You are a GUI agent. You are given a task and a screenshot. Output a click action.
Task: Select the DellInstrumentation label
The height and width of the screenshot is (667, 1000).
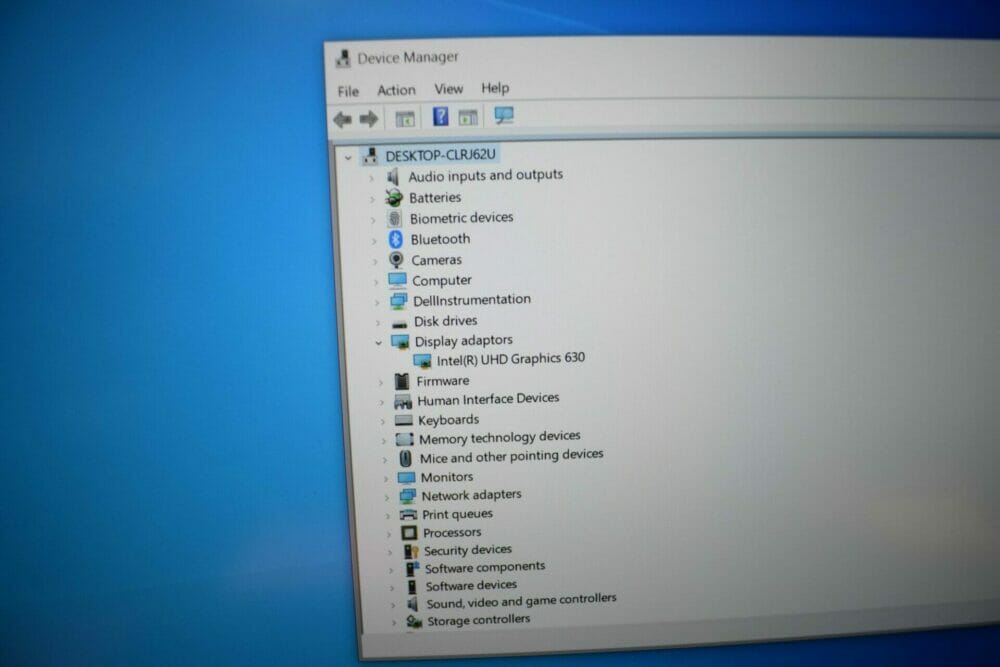click(x=471, y=300)
